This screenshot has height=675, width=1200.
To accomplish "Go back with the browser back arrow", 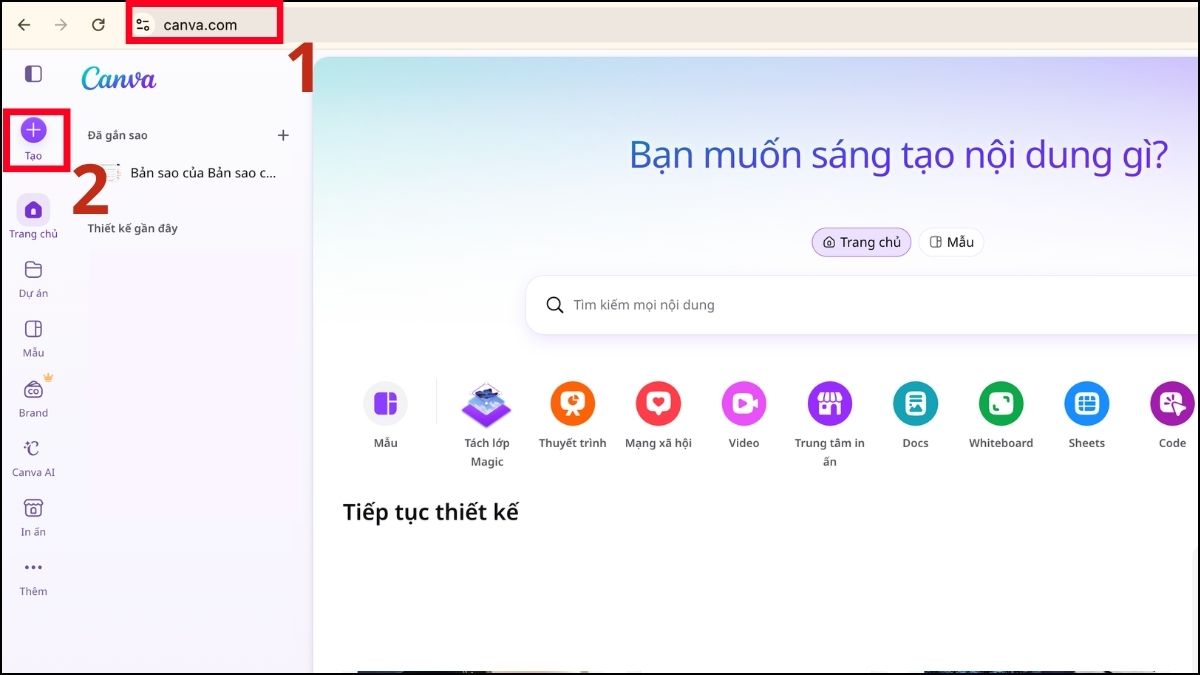I will point(24,25).
